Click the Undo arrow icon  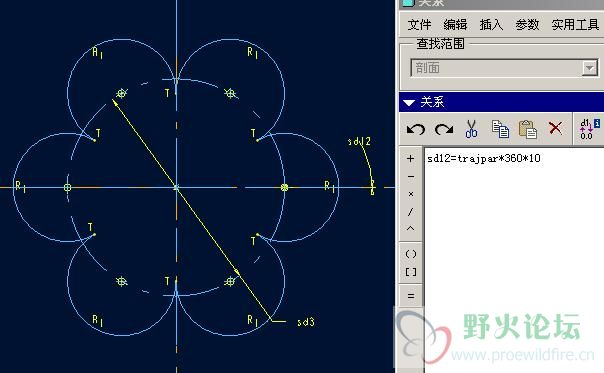[x=416, y=129]
